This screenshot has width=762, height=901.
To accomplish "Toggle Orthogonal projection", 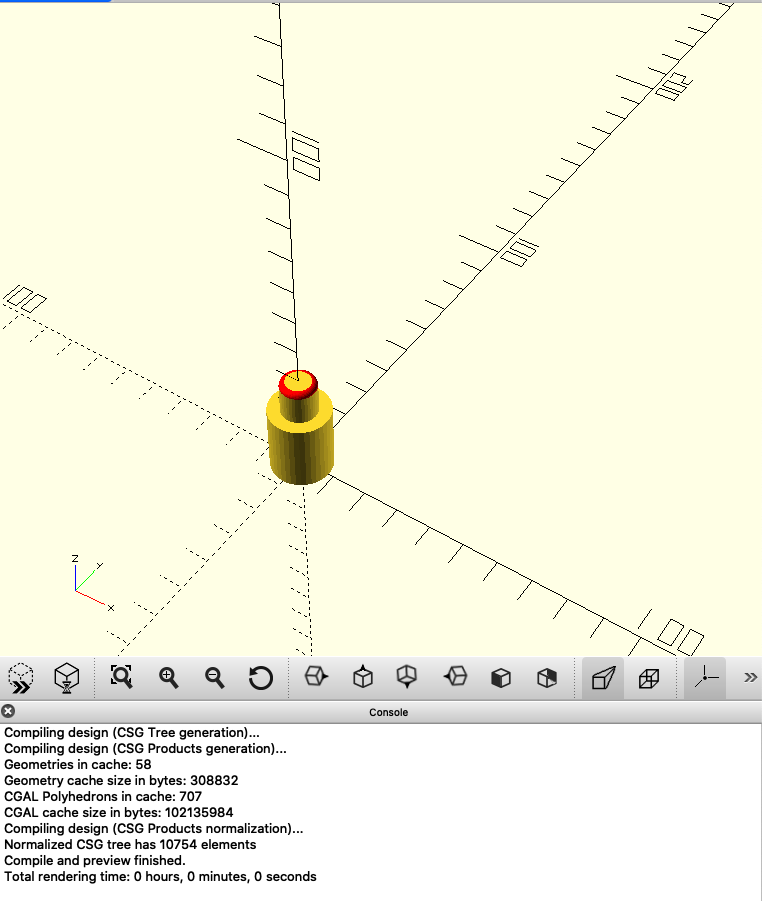I will (x=649, y=679).
